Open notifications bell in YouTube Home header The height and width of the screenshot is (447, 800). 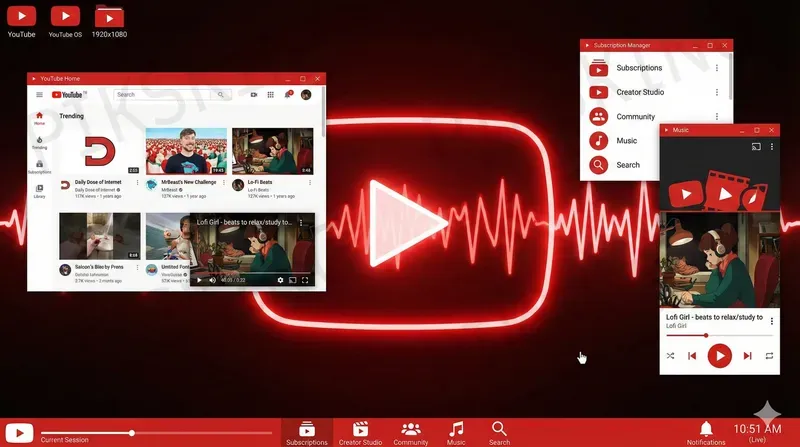tap(288, 94)
